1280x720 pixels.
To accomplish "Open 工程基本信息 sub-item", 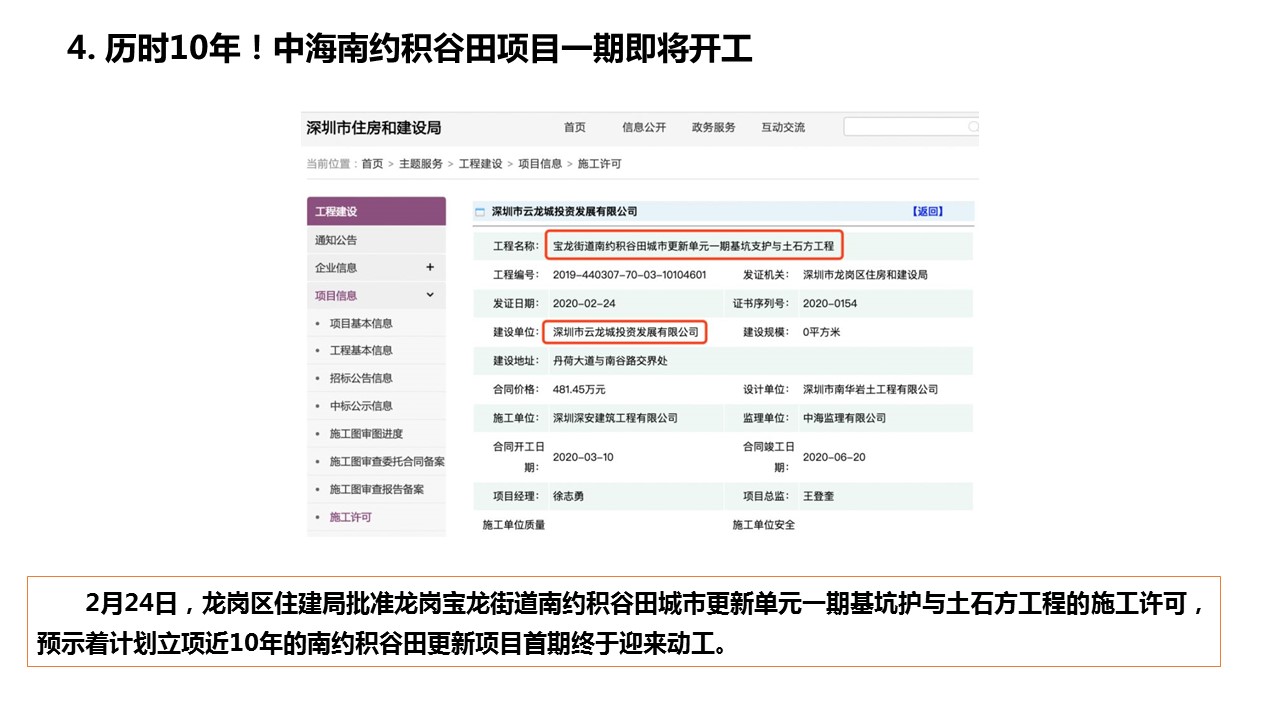I will point(361,350).
